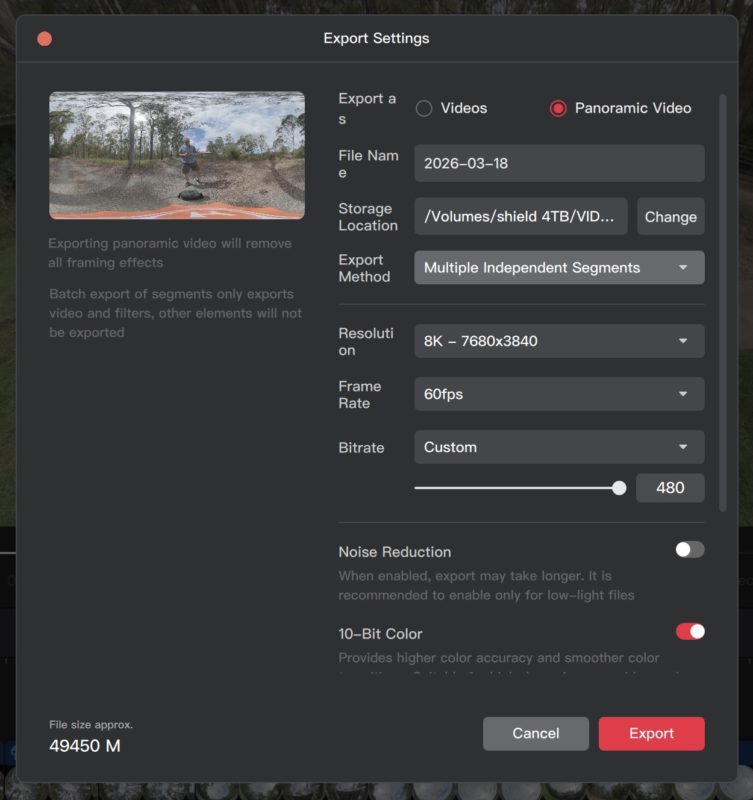Open the Bitrate dropdown showing Custom
753x800 pixels.
tap(559, 447)
